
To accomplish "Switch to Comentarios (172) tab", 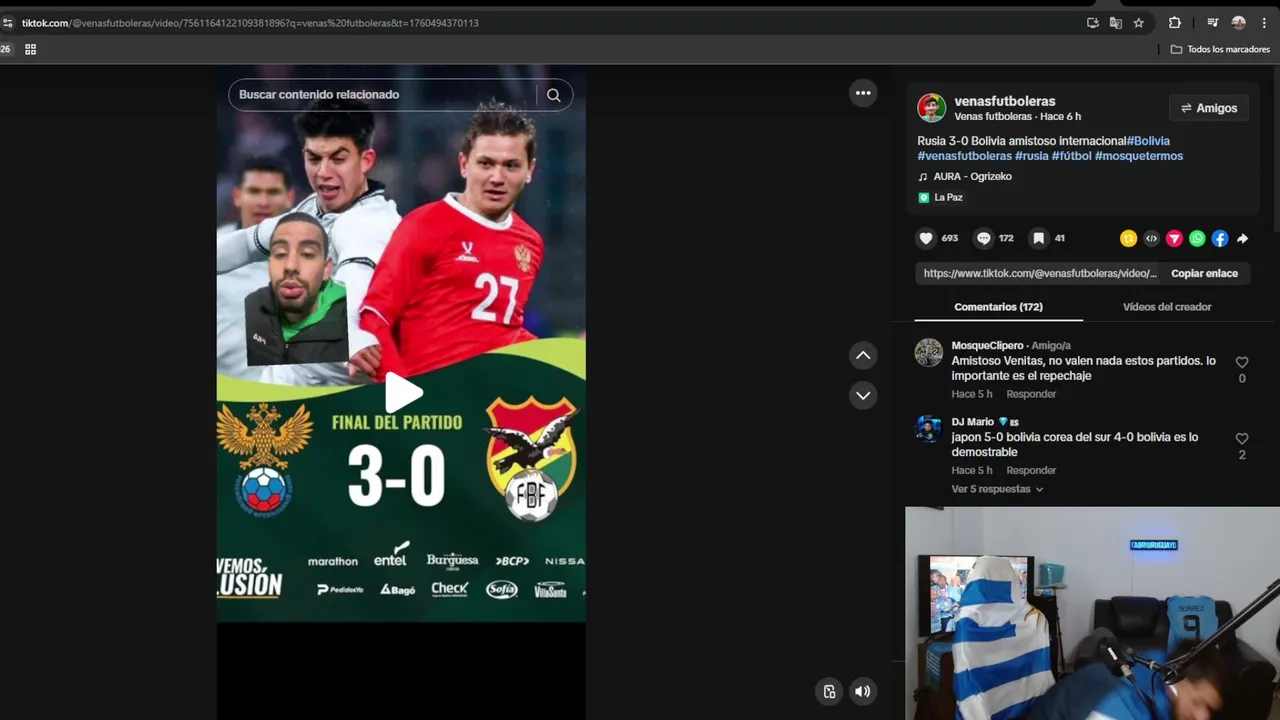I will click(998, 307).
